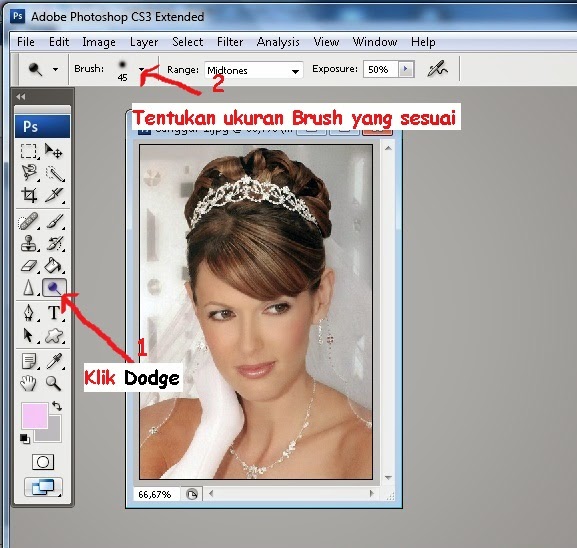Click the Photoshop application title icon
This screenshot has width=577, height=548.
[x=17, y=16]
